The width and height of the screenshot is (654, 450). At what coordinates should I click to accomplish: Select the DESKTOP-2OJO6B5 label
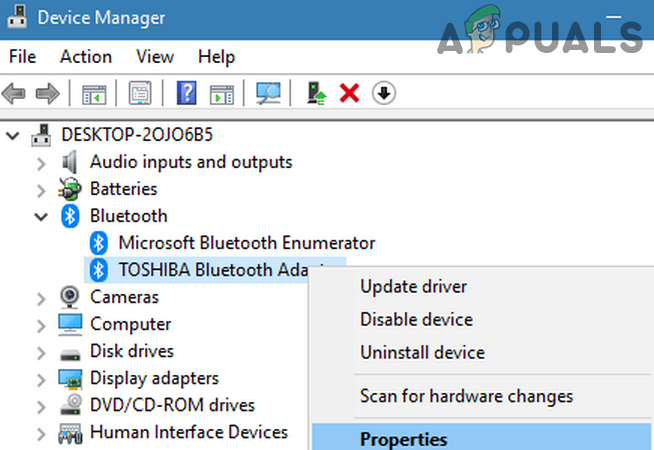tap(137, 135)
